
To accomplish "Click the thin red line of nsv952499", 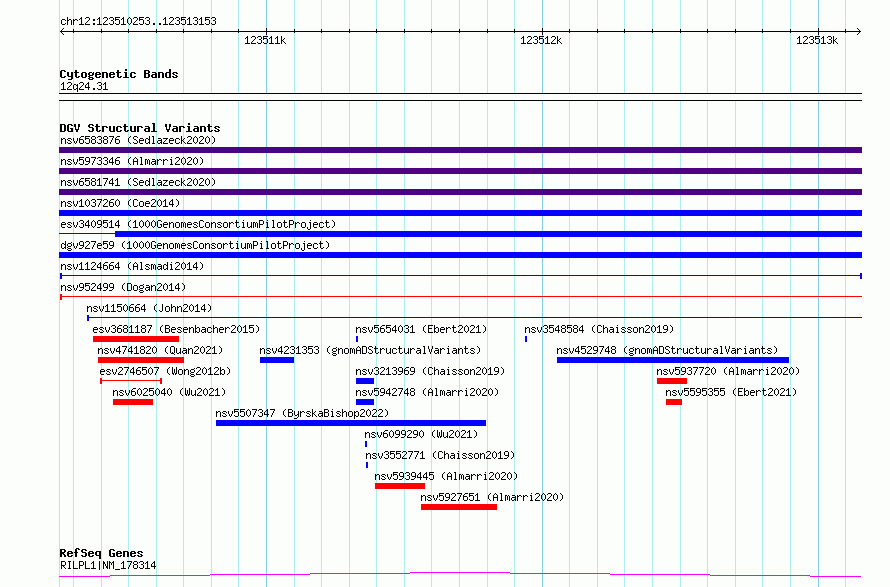I will 460,296.
